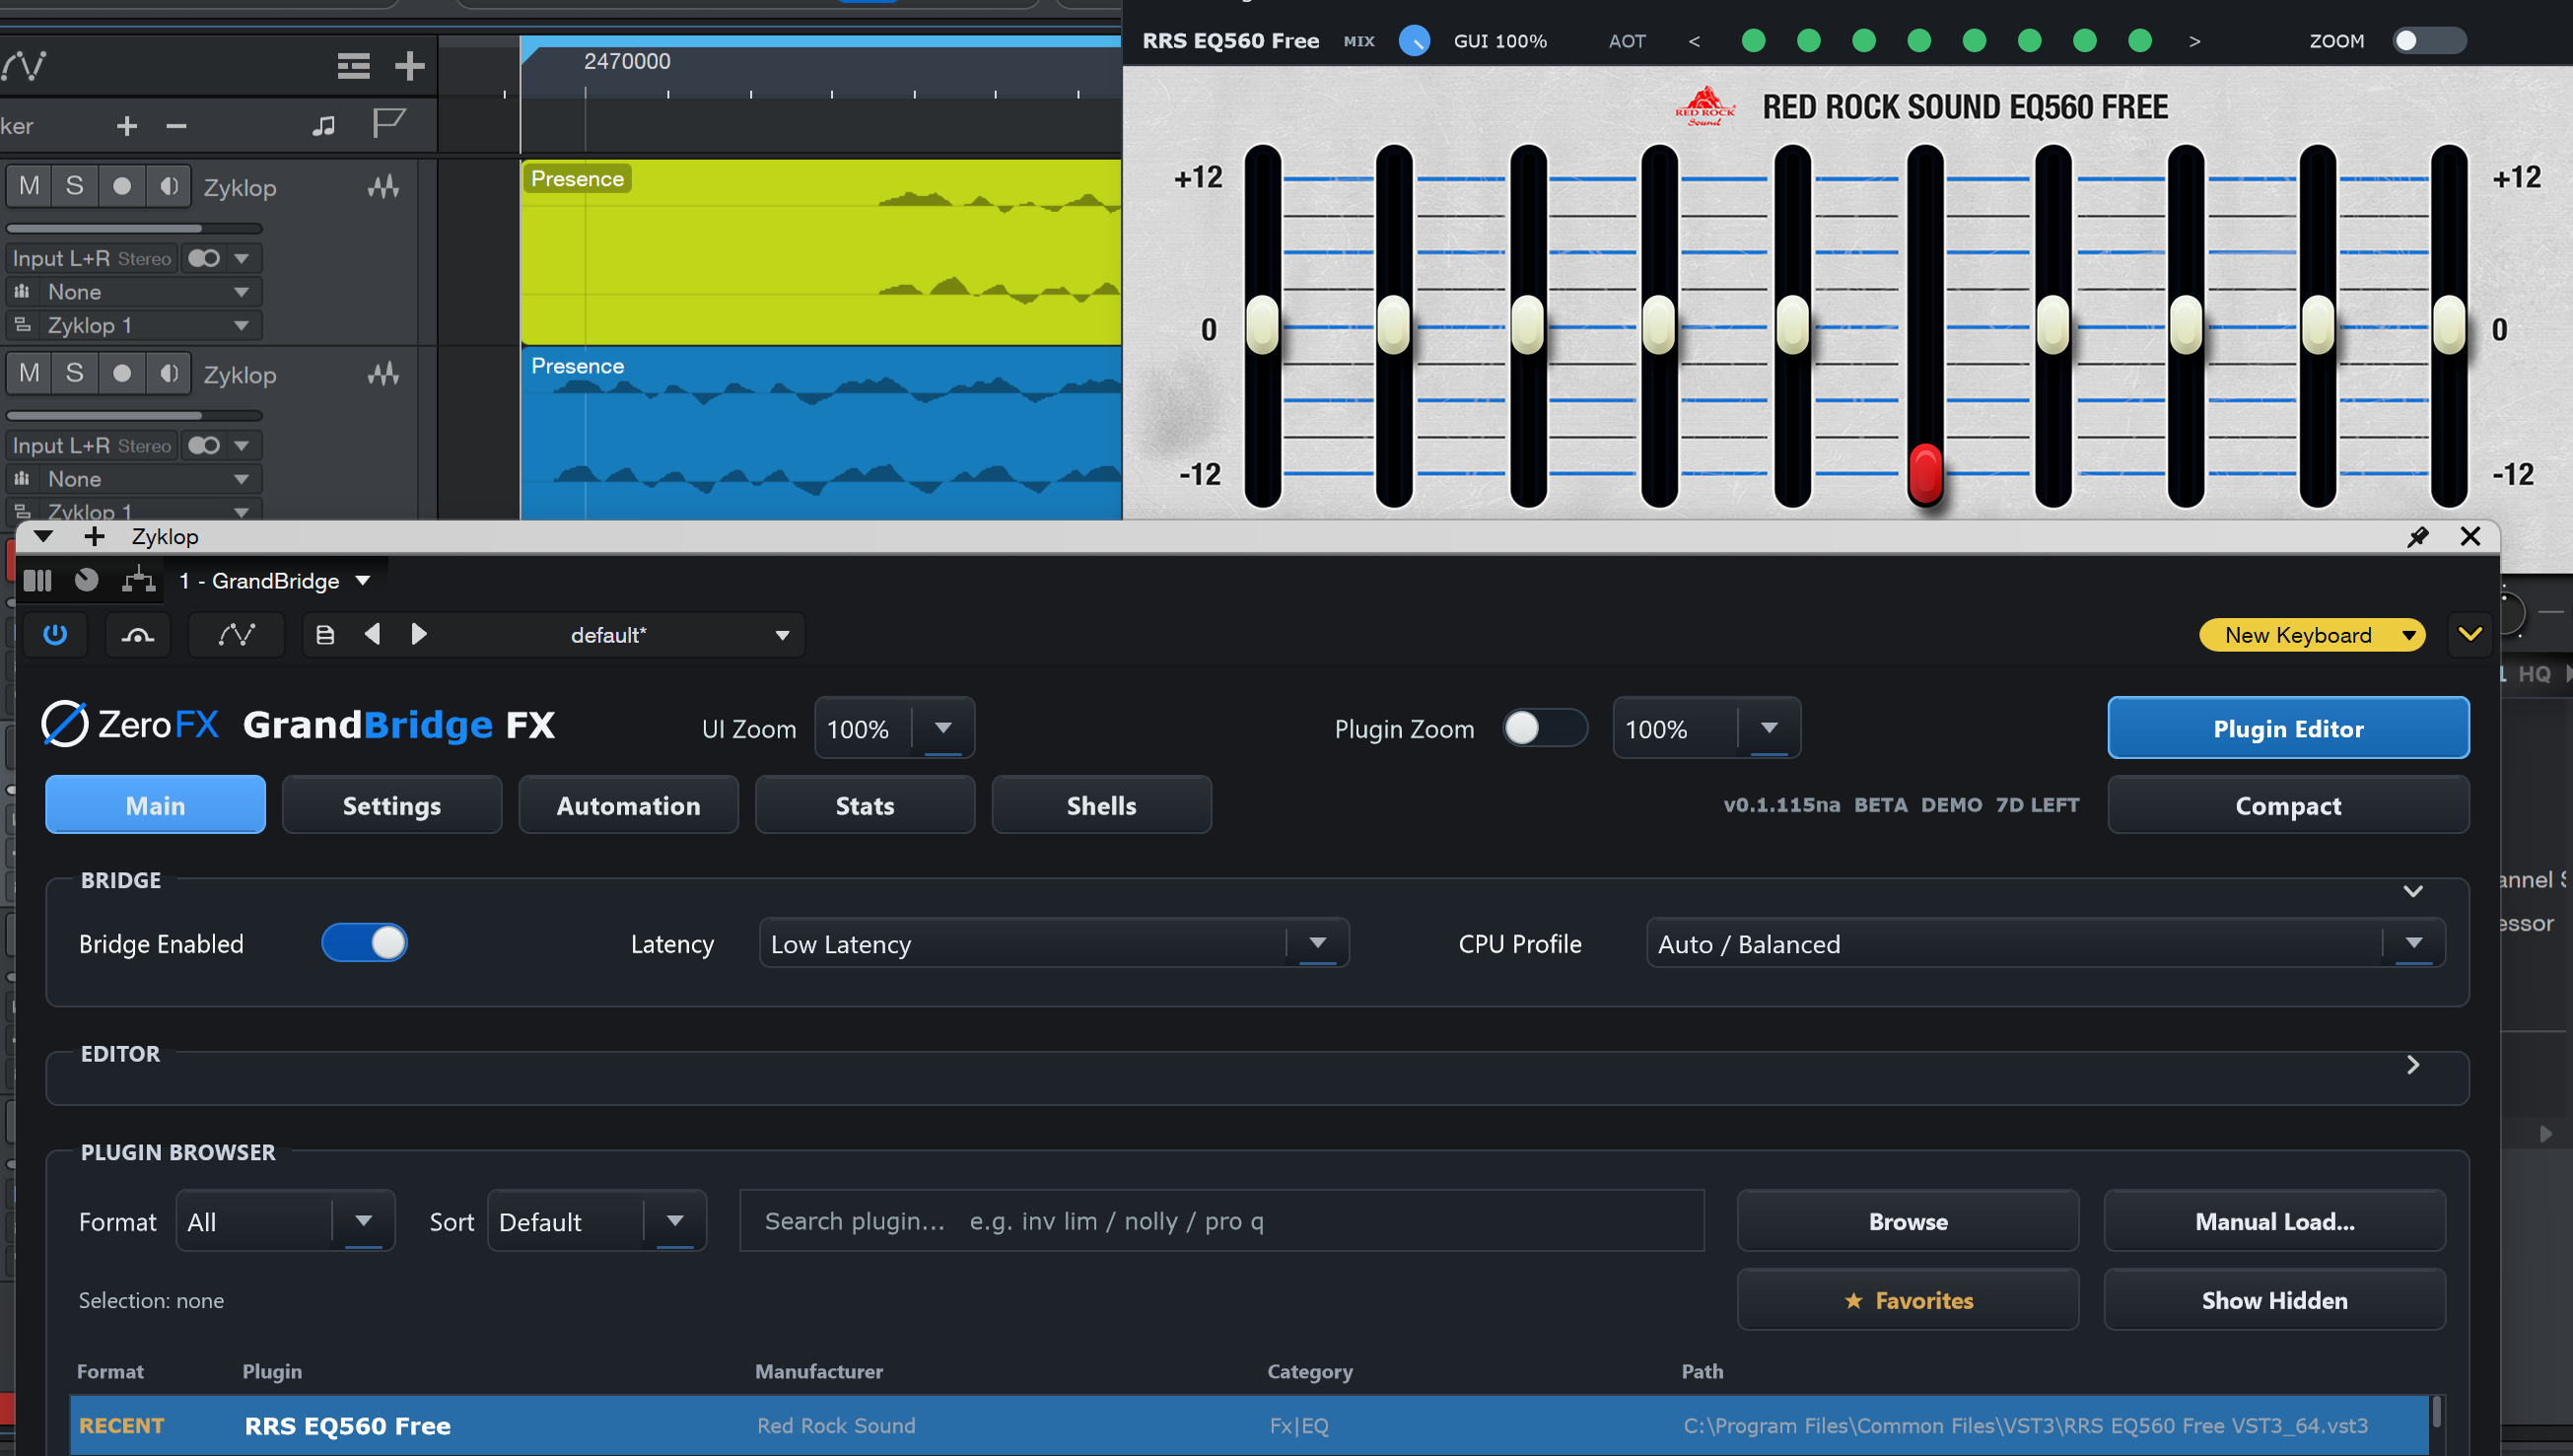Click the previous arrow beside AOT

click(1694, 41)
